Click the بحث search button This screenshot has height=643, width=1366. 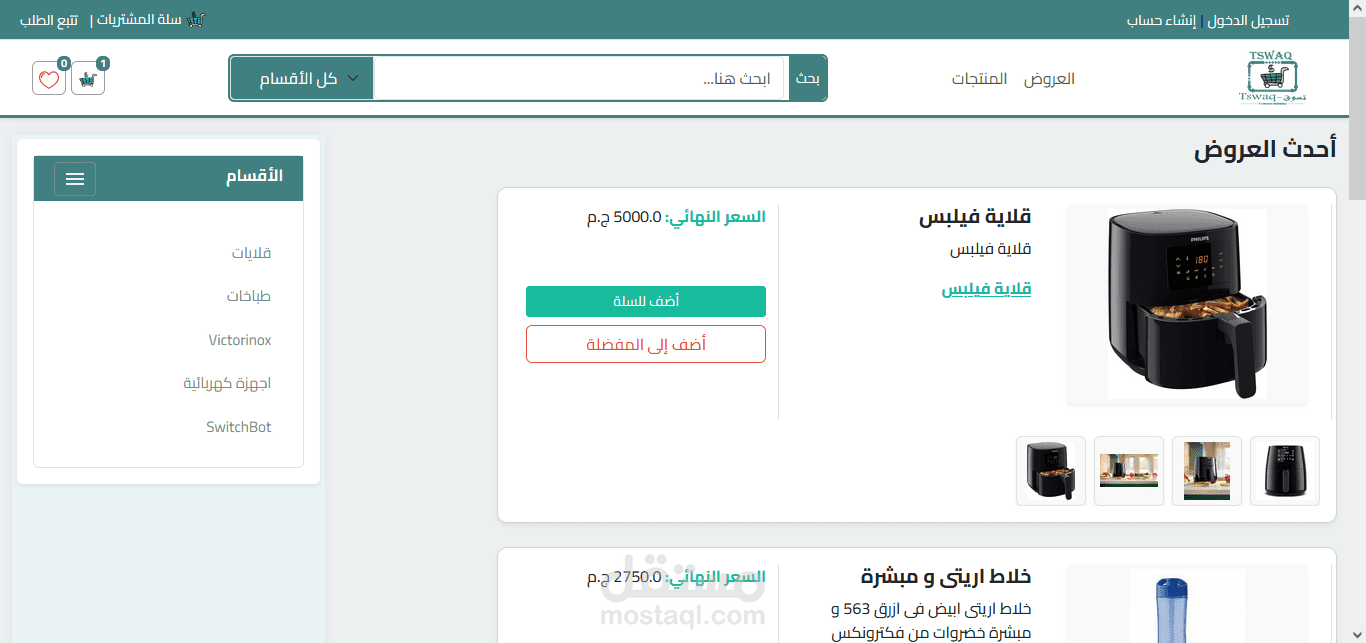tap(807, 78)
